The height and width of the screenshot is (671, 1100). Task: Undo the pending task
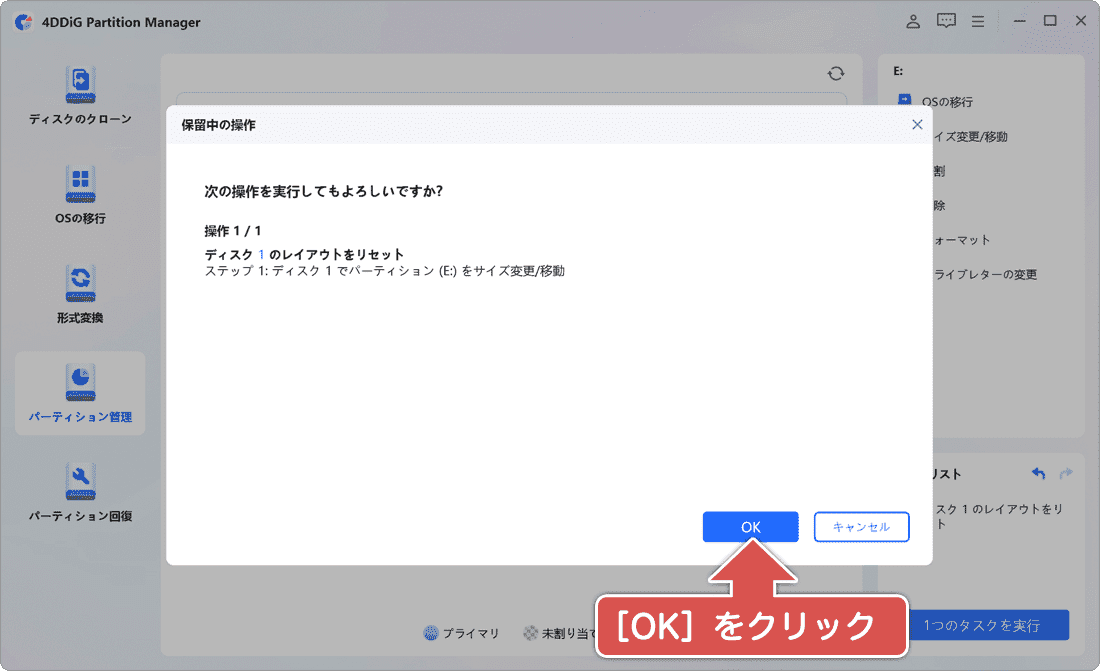point(1037,474)
